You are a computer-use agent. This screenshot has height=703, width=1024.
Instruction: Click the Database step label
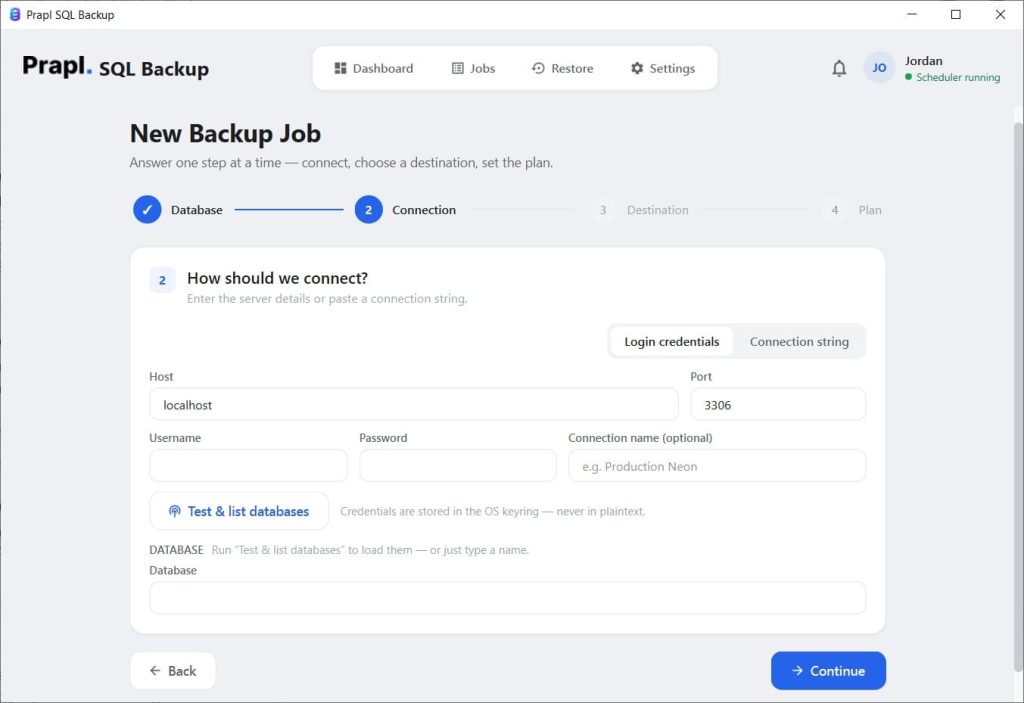click(x=197, y=210)
